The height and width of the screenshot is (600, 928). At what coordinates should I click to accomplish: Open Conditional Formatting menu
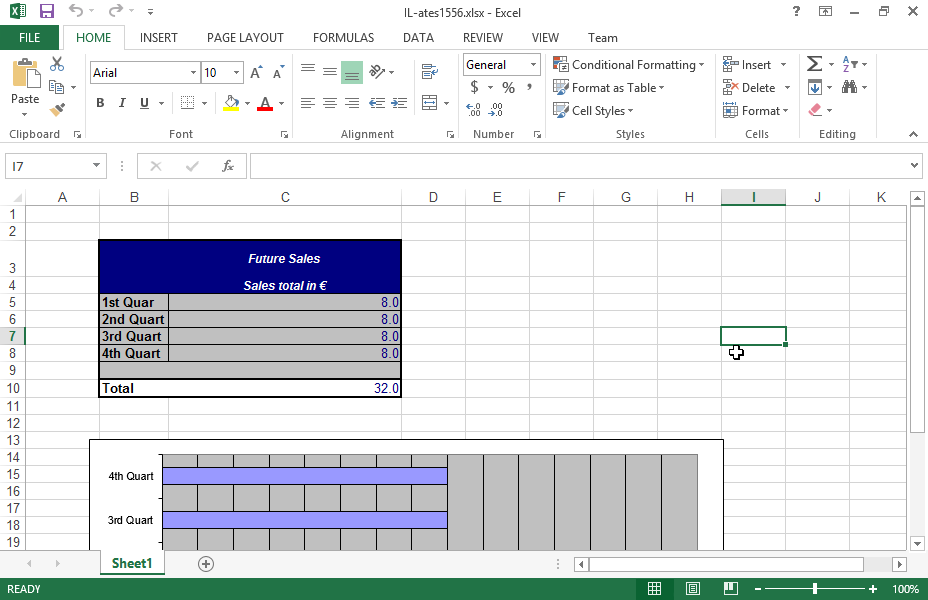coord(628,65)
